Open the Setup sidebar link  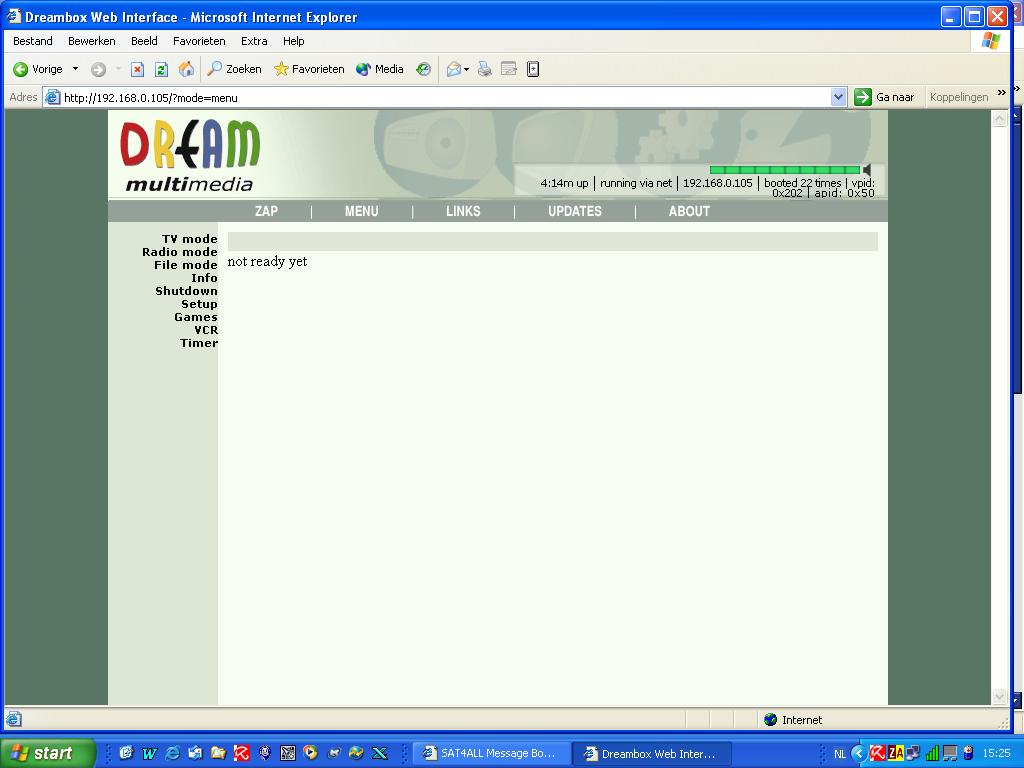point(199,304)
